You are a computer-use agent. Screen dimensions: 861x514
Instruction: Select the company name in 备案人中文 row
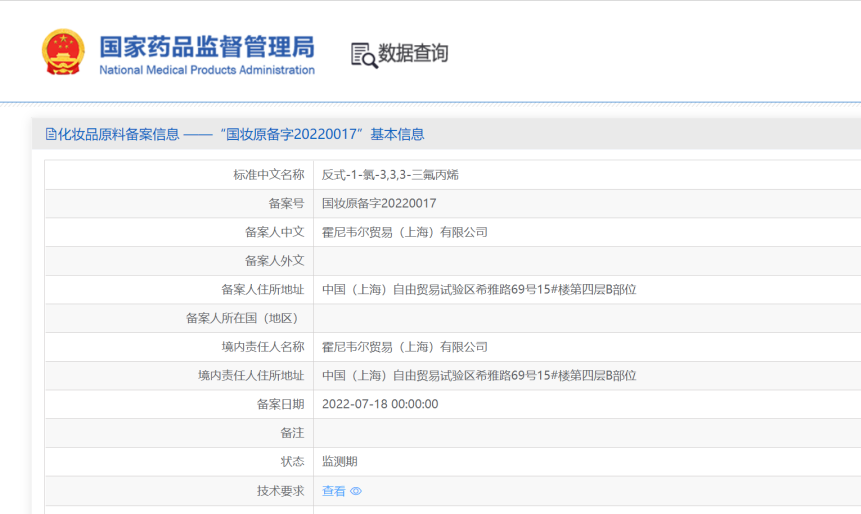405,232
